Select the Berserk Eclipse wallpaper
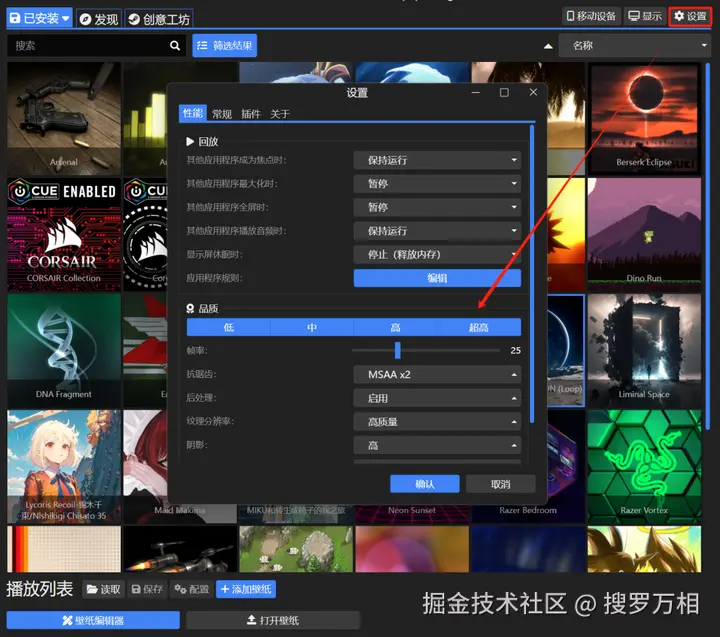Screen dimensions: 720x637 tap(644, 118)
